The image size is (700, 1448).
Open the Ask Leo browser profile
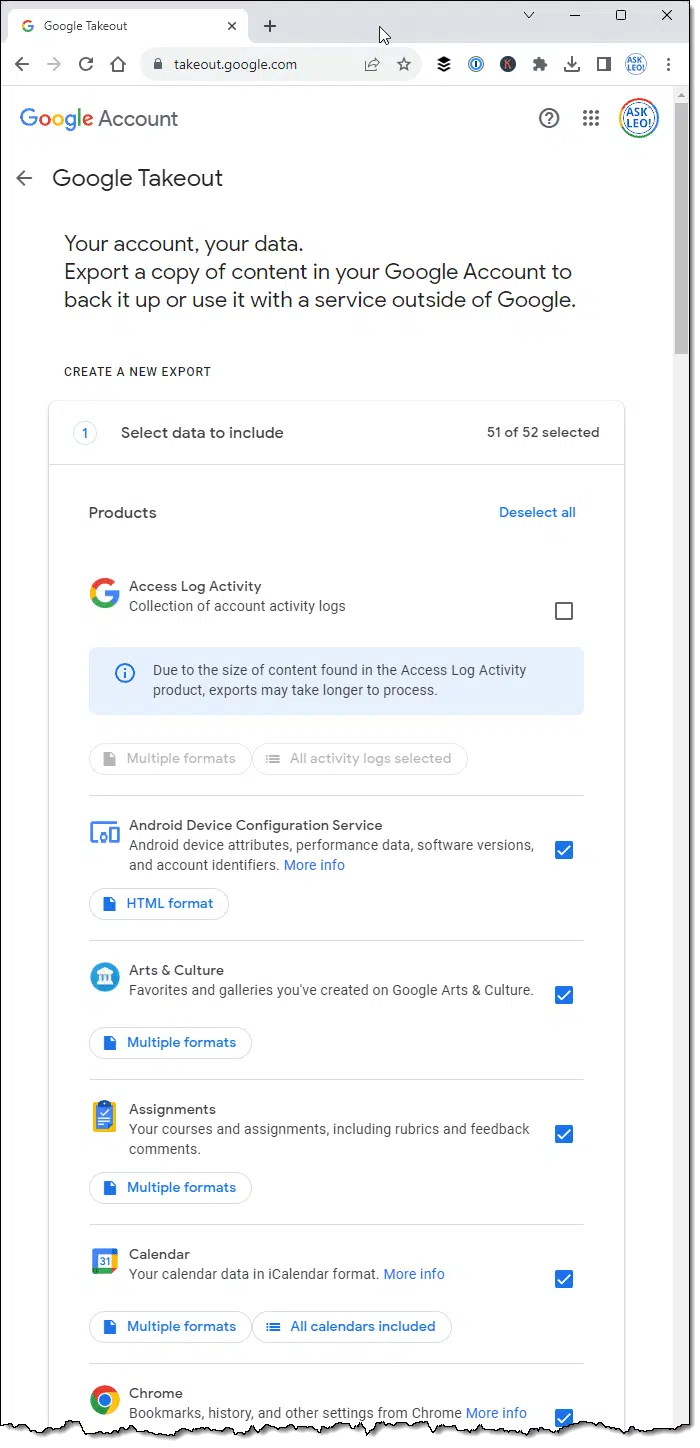point(636,64)
